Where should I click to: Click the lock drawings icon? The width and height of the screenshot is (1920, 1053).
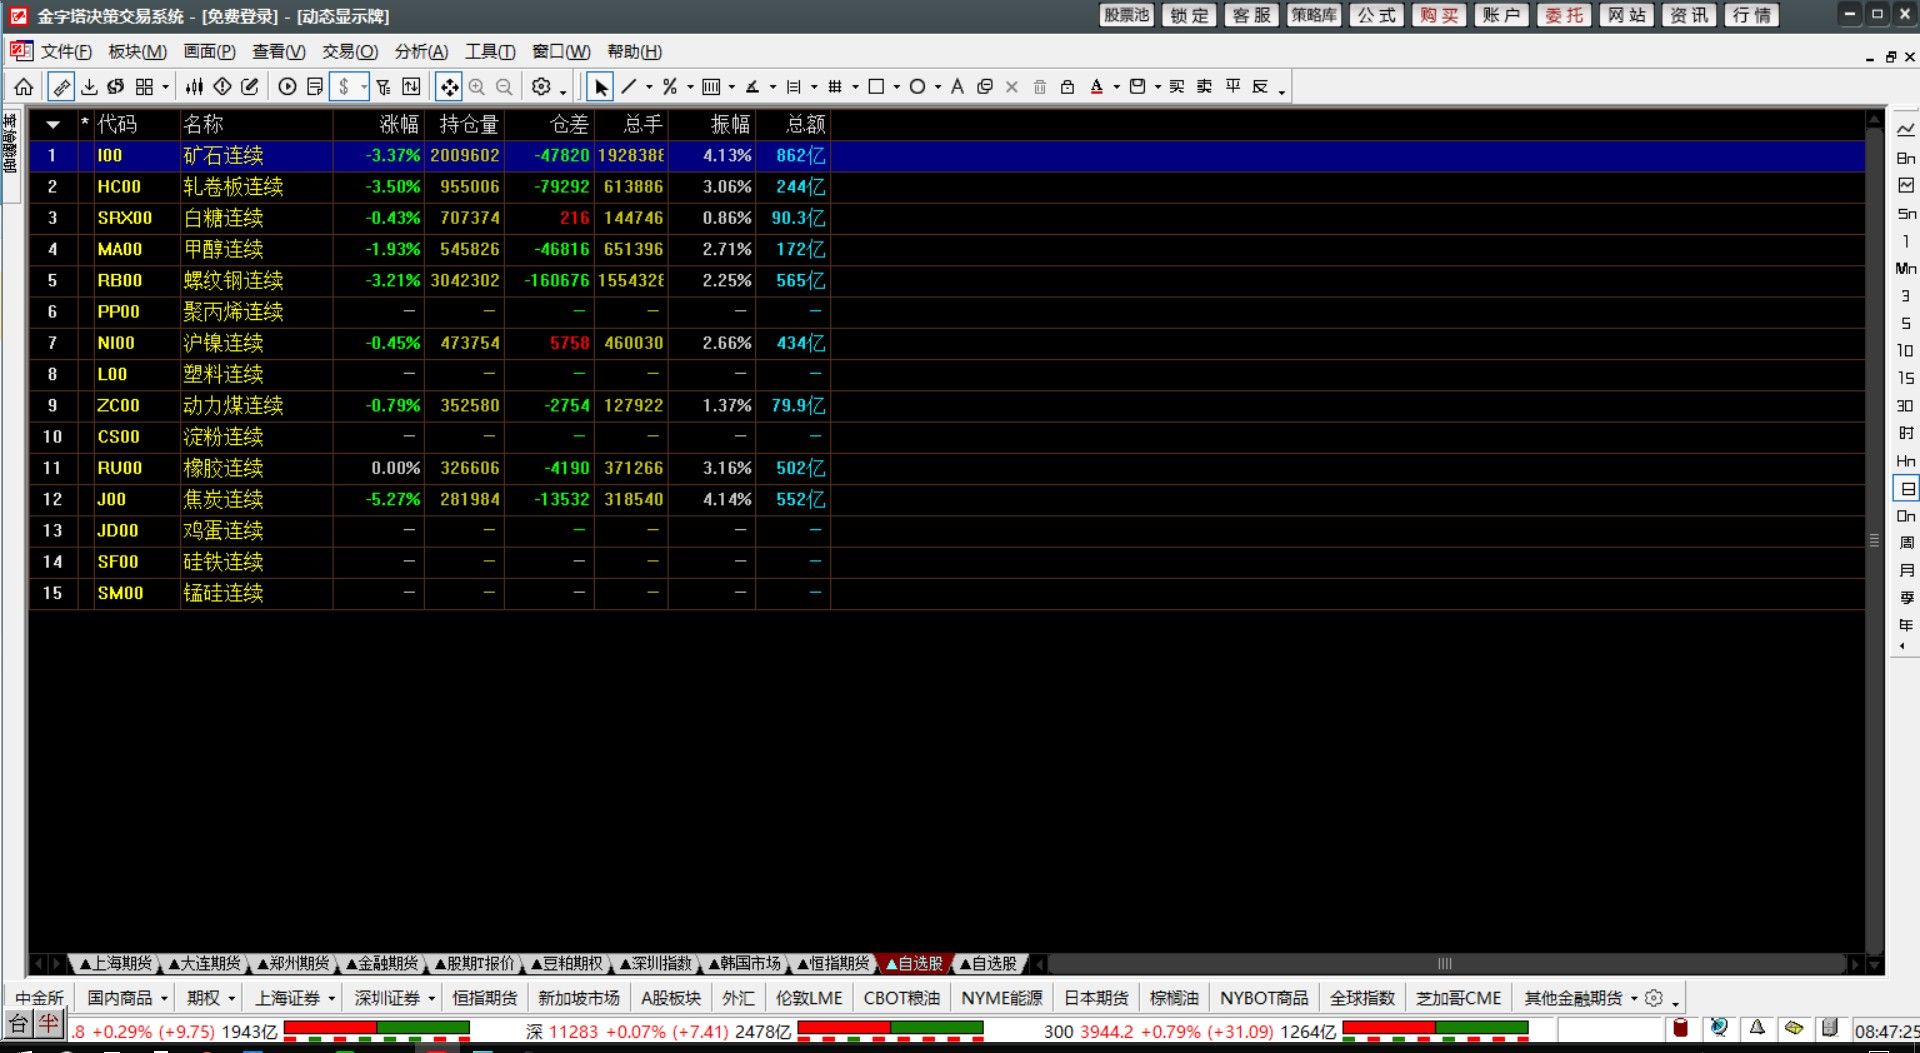click(x=1067, y=87)
